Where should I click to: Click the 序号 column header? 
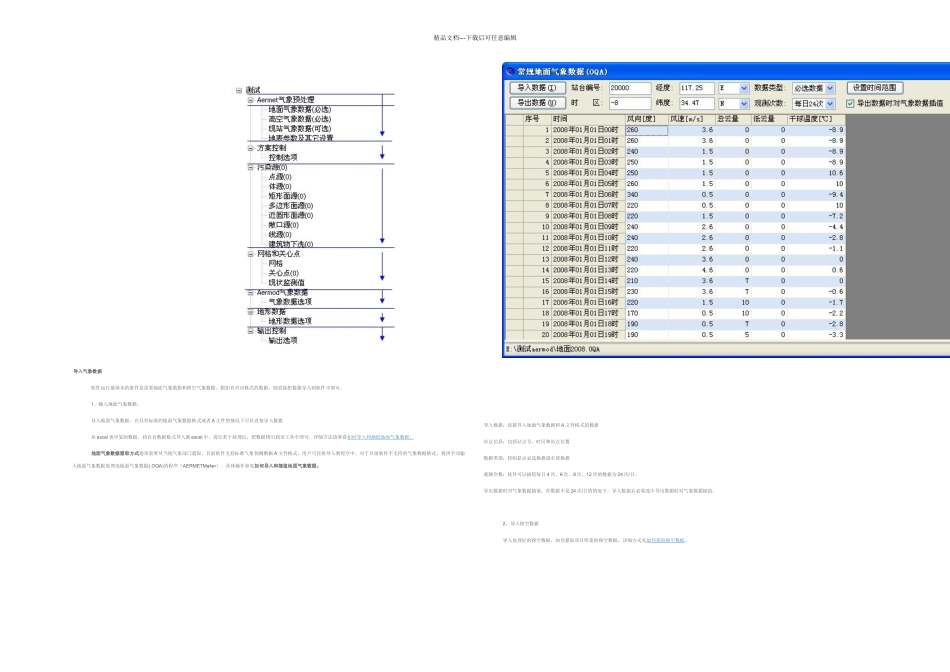537,119
